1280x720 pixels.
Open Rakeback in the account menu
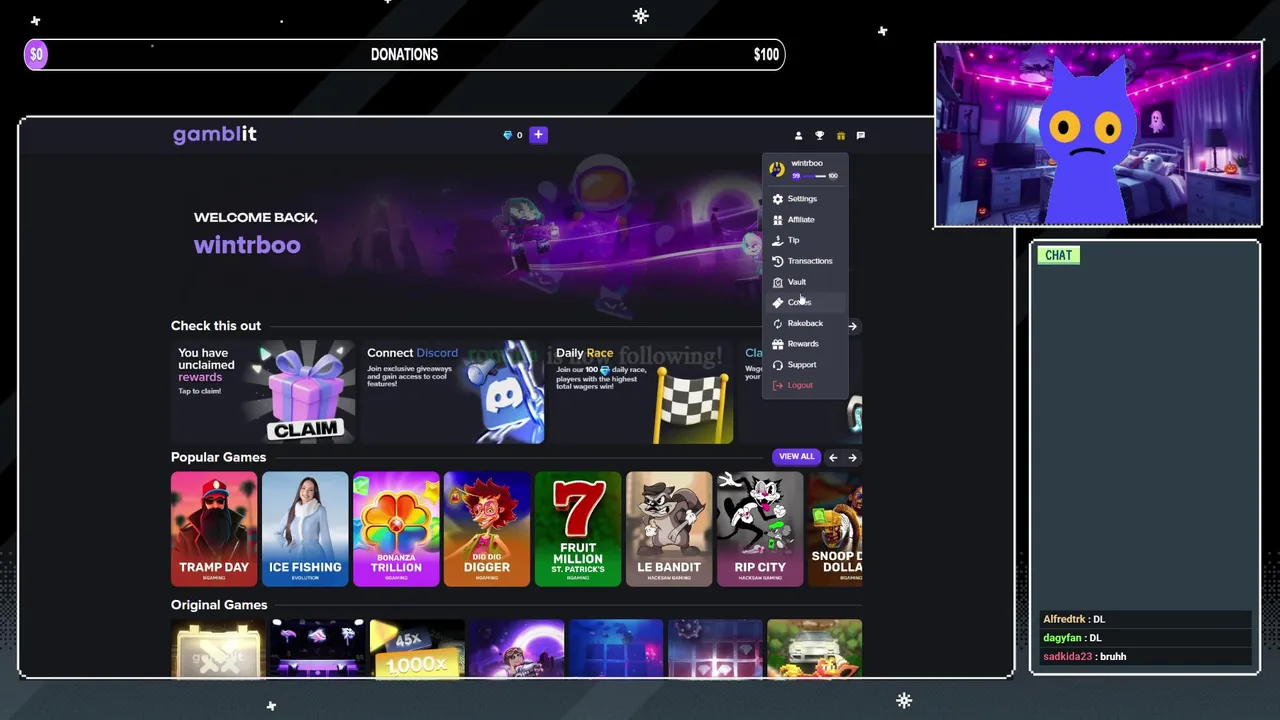coord(805,323)
